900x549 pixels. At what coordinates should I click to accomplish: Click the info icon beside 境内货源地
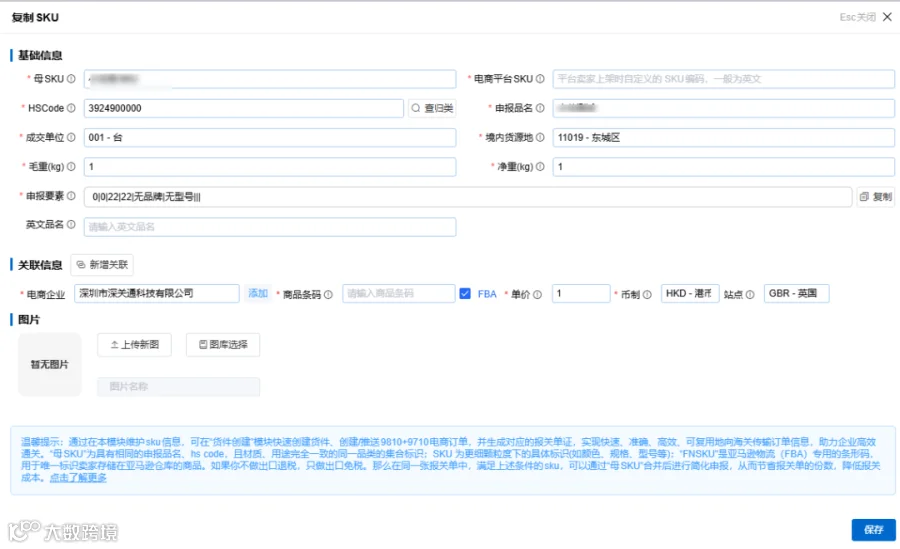coord(540,137)
